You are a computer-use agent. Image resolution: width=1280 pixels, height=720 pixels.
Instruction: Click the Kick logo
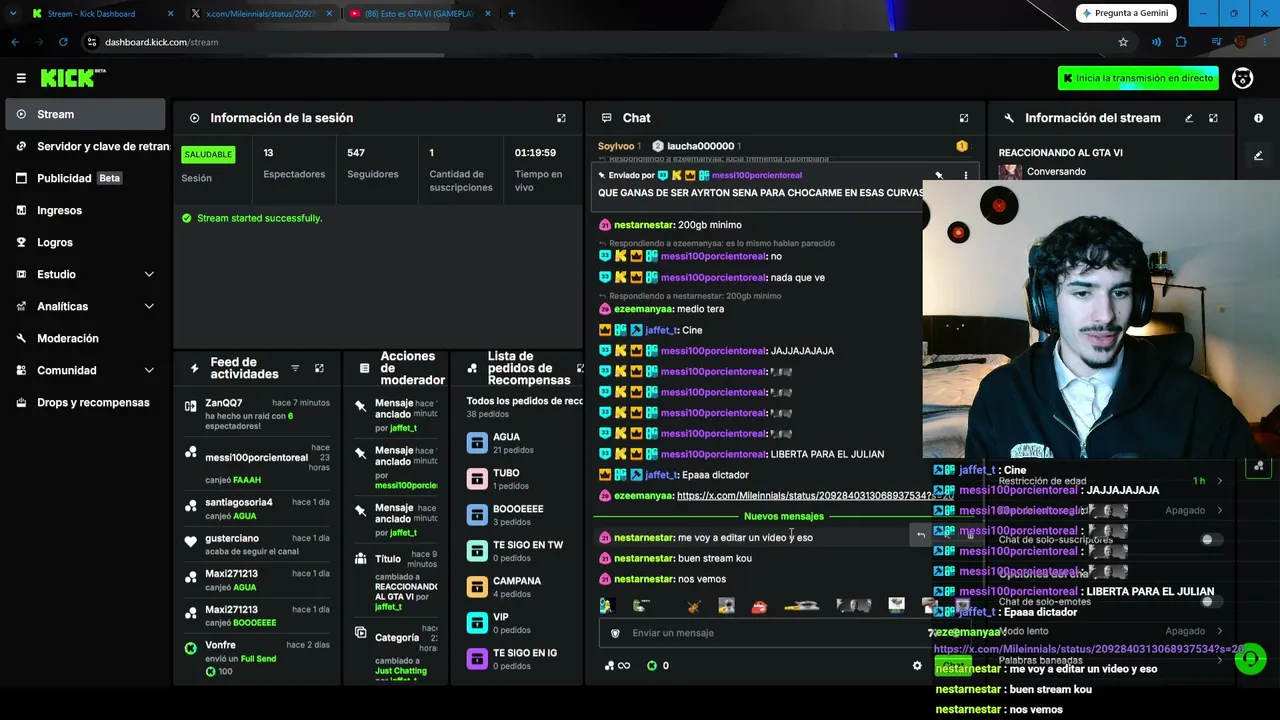pyautogui.click(x=73, y=78)
